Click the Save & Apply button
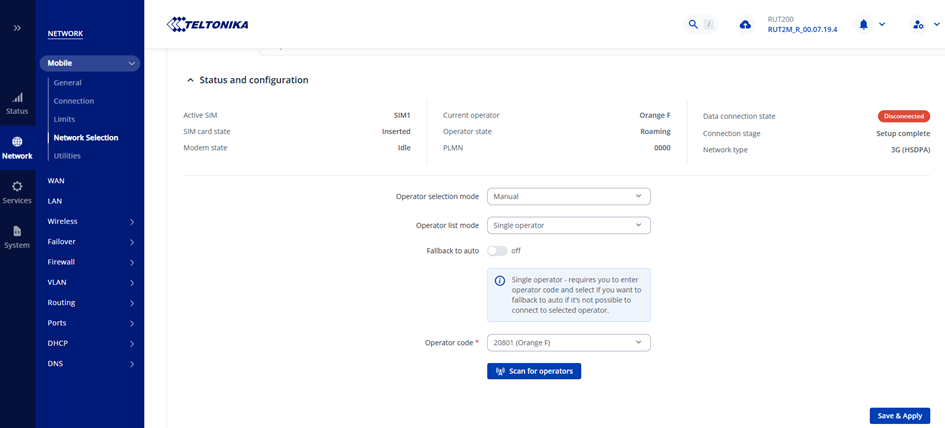The width and height of the screenshot is (945, 428). click(x=900, y=415)
